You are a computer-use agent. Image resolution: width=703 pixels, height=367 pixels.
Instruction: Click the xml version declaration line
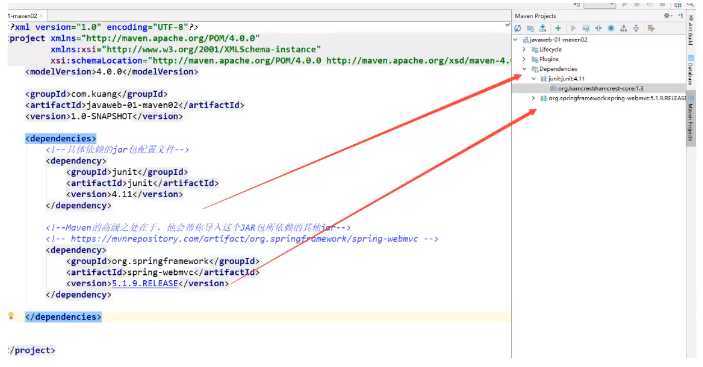click(104, 27)
